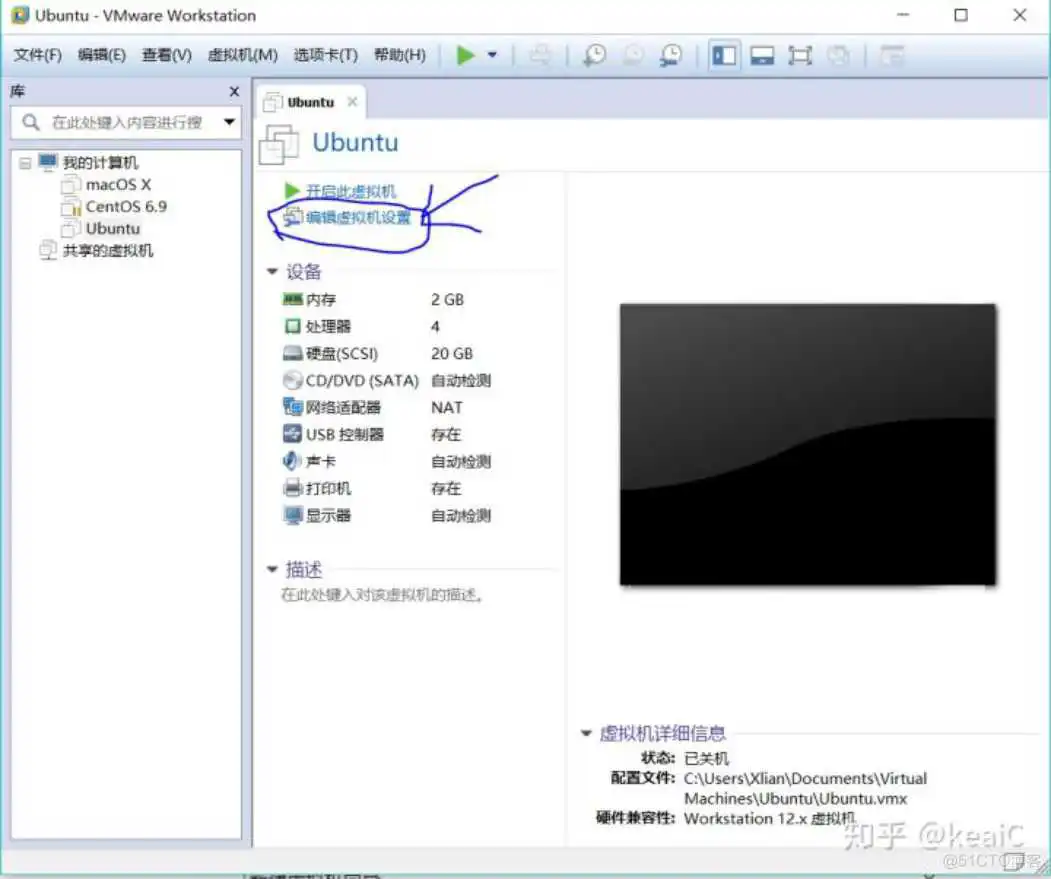Toggle the thumbnail bar view button

click(762, 55)
